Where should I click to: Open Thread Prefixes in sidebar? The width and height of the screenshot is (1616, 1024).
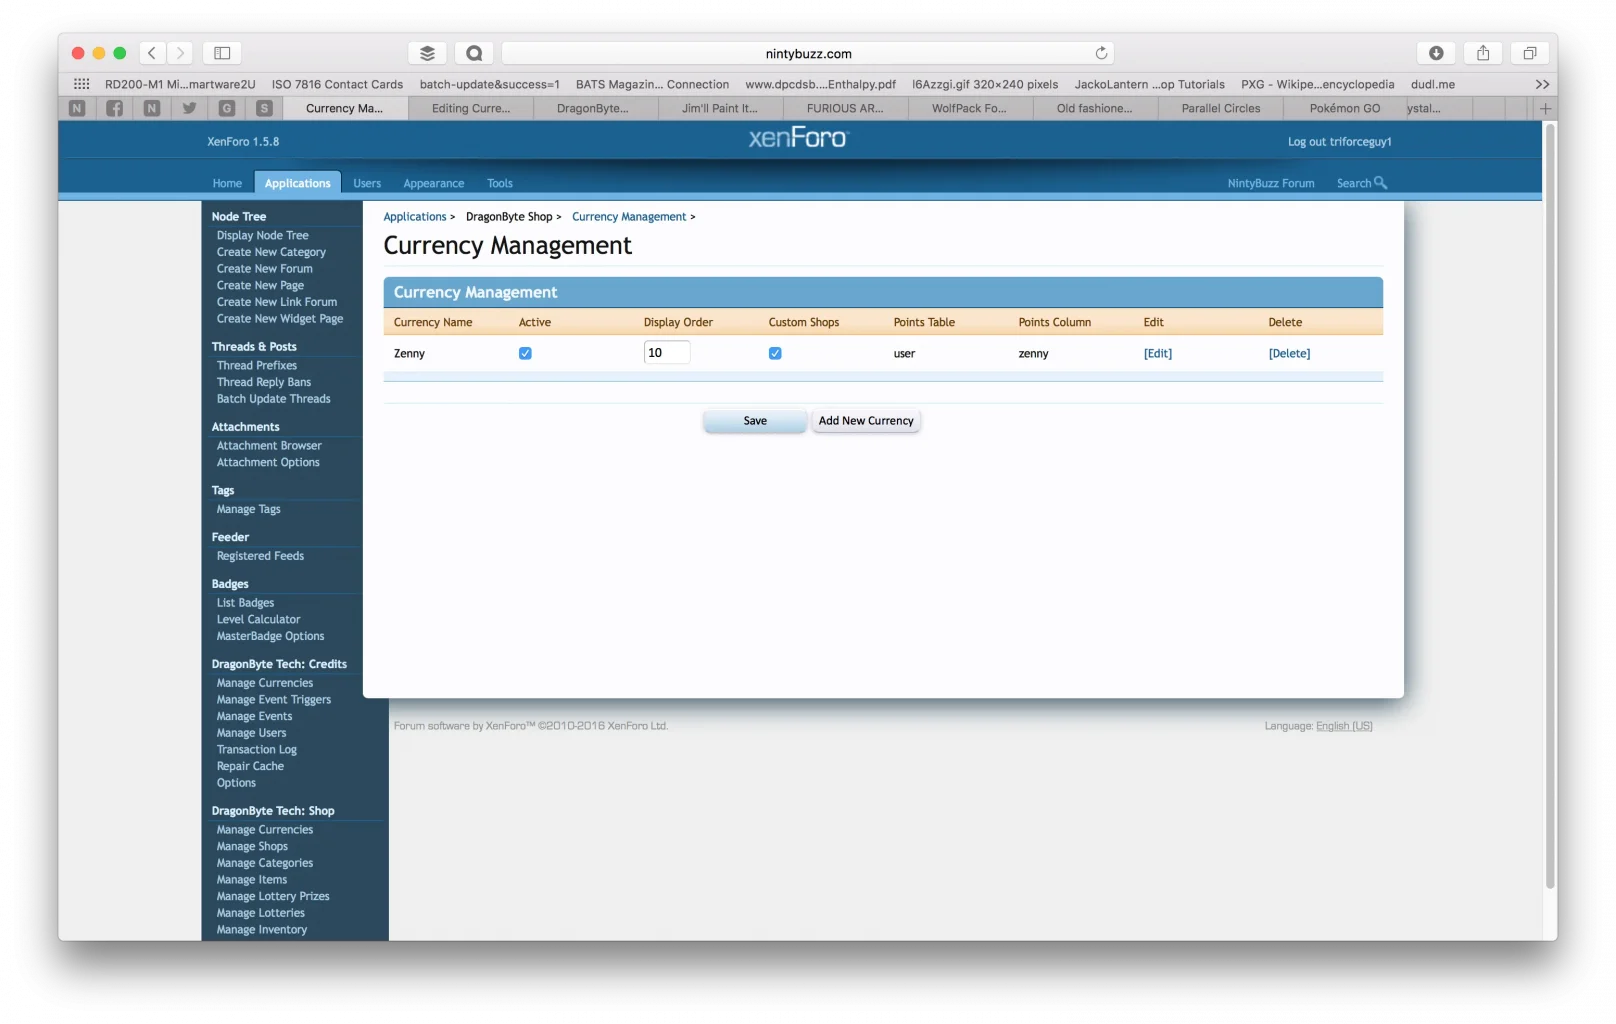click(x=257, y=365)
